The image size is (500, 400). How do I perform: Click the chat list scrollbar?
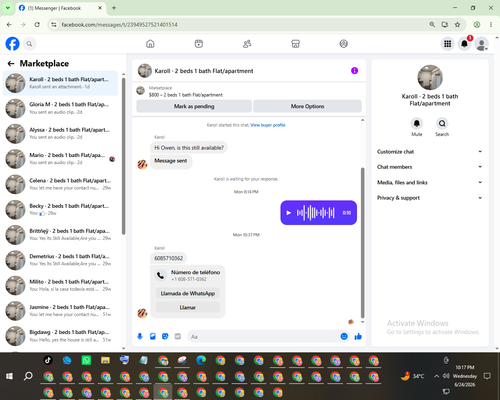(x=123, y=156)
